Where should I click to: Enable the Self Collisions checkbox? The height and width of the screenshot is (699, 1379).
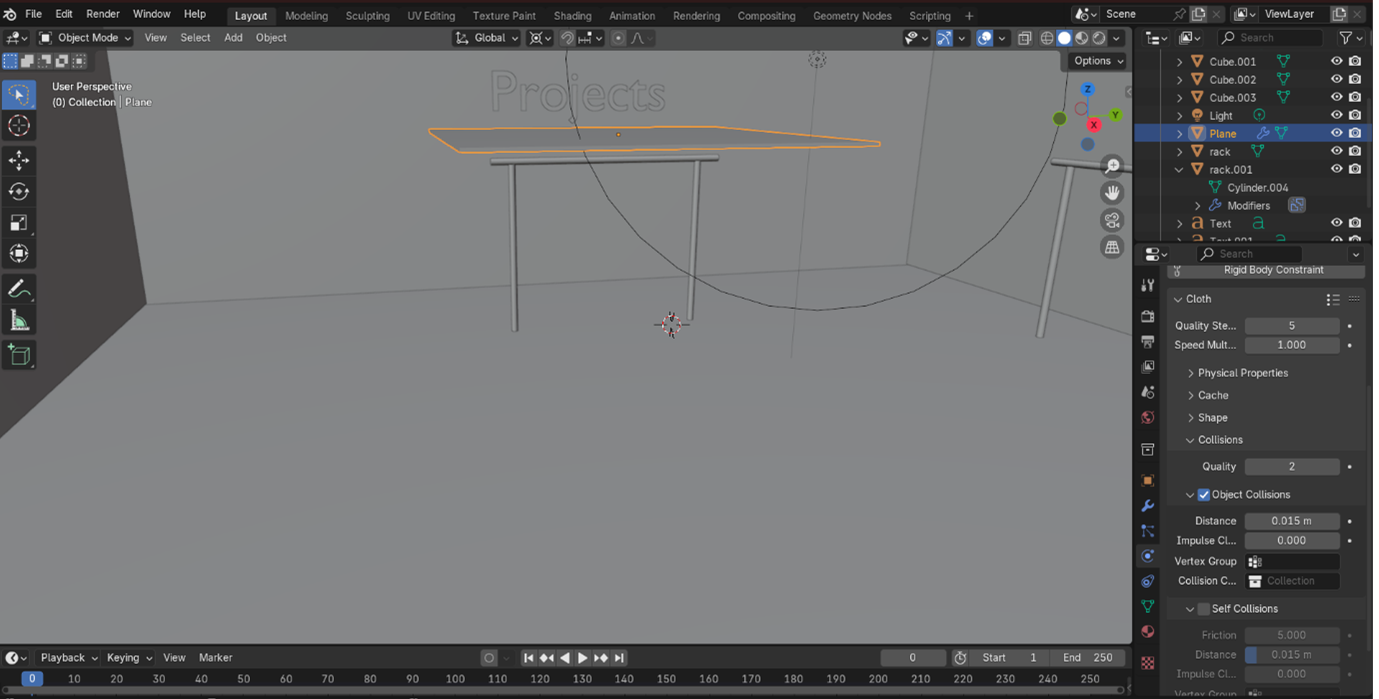point(1204,609)
